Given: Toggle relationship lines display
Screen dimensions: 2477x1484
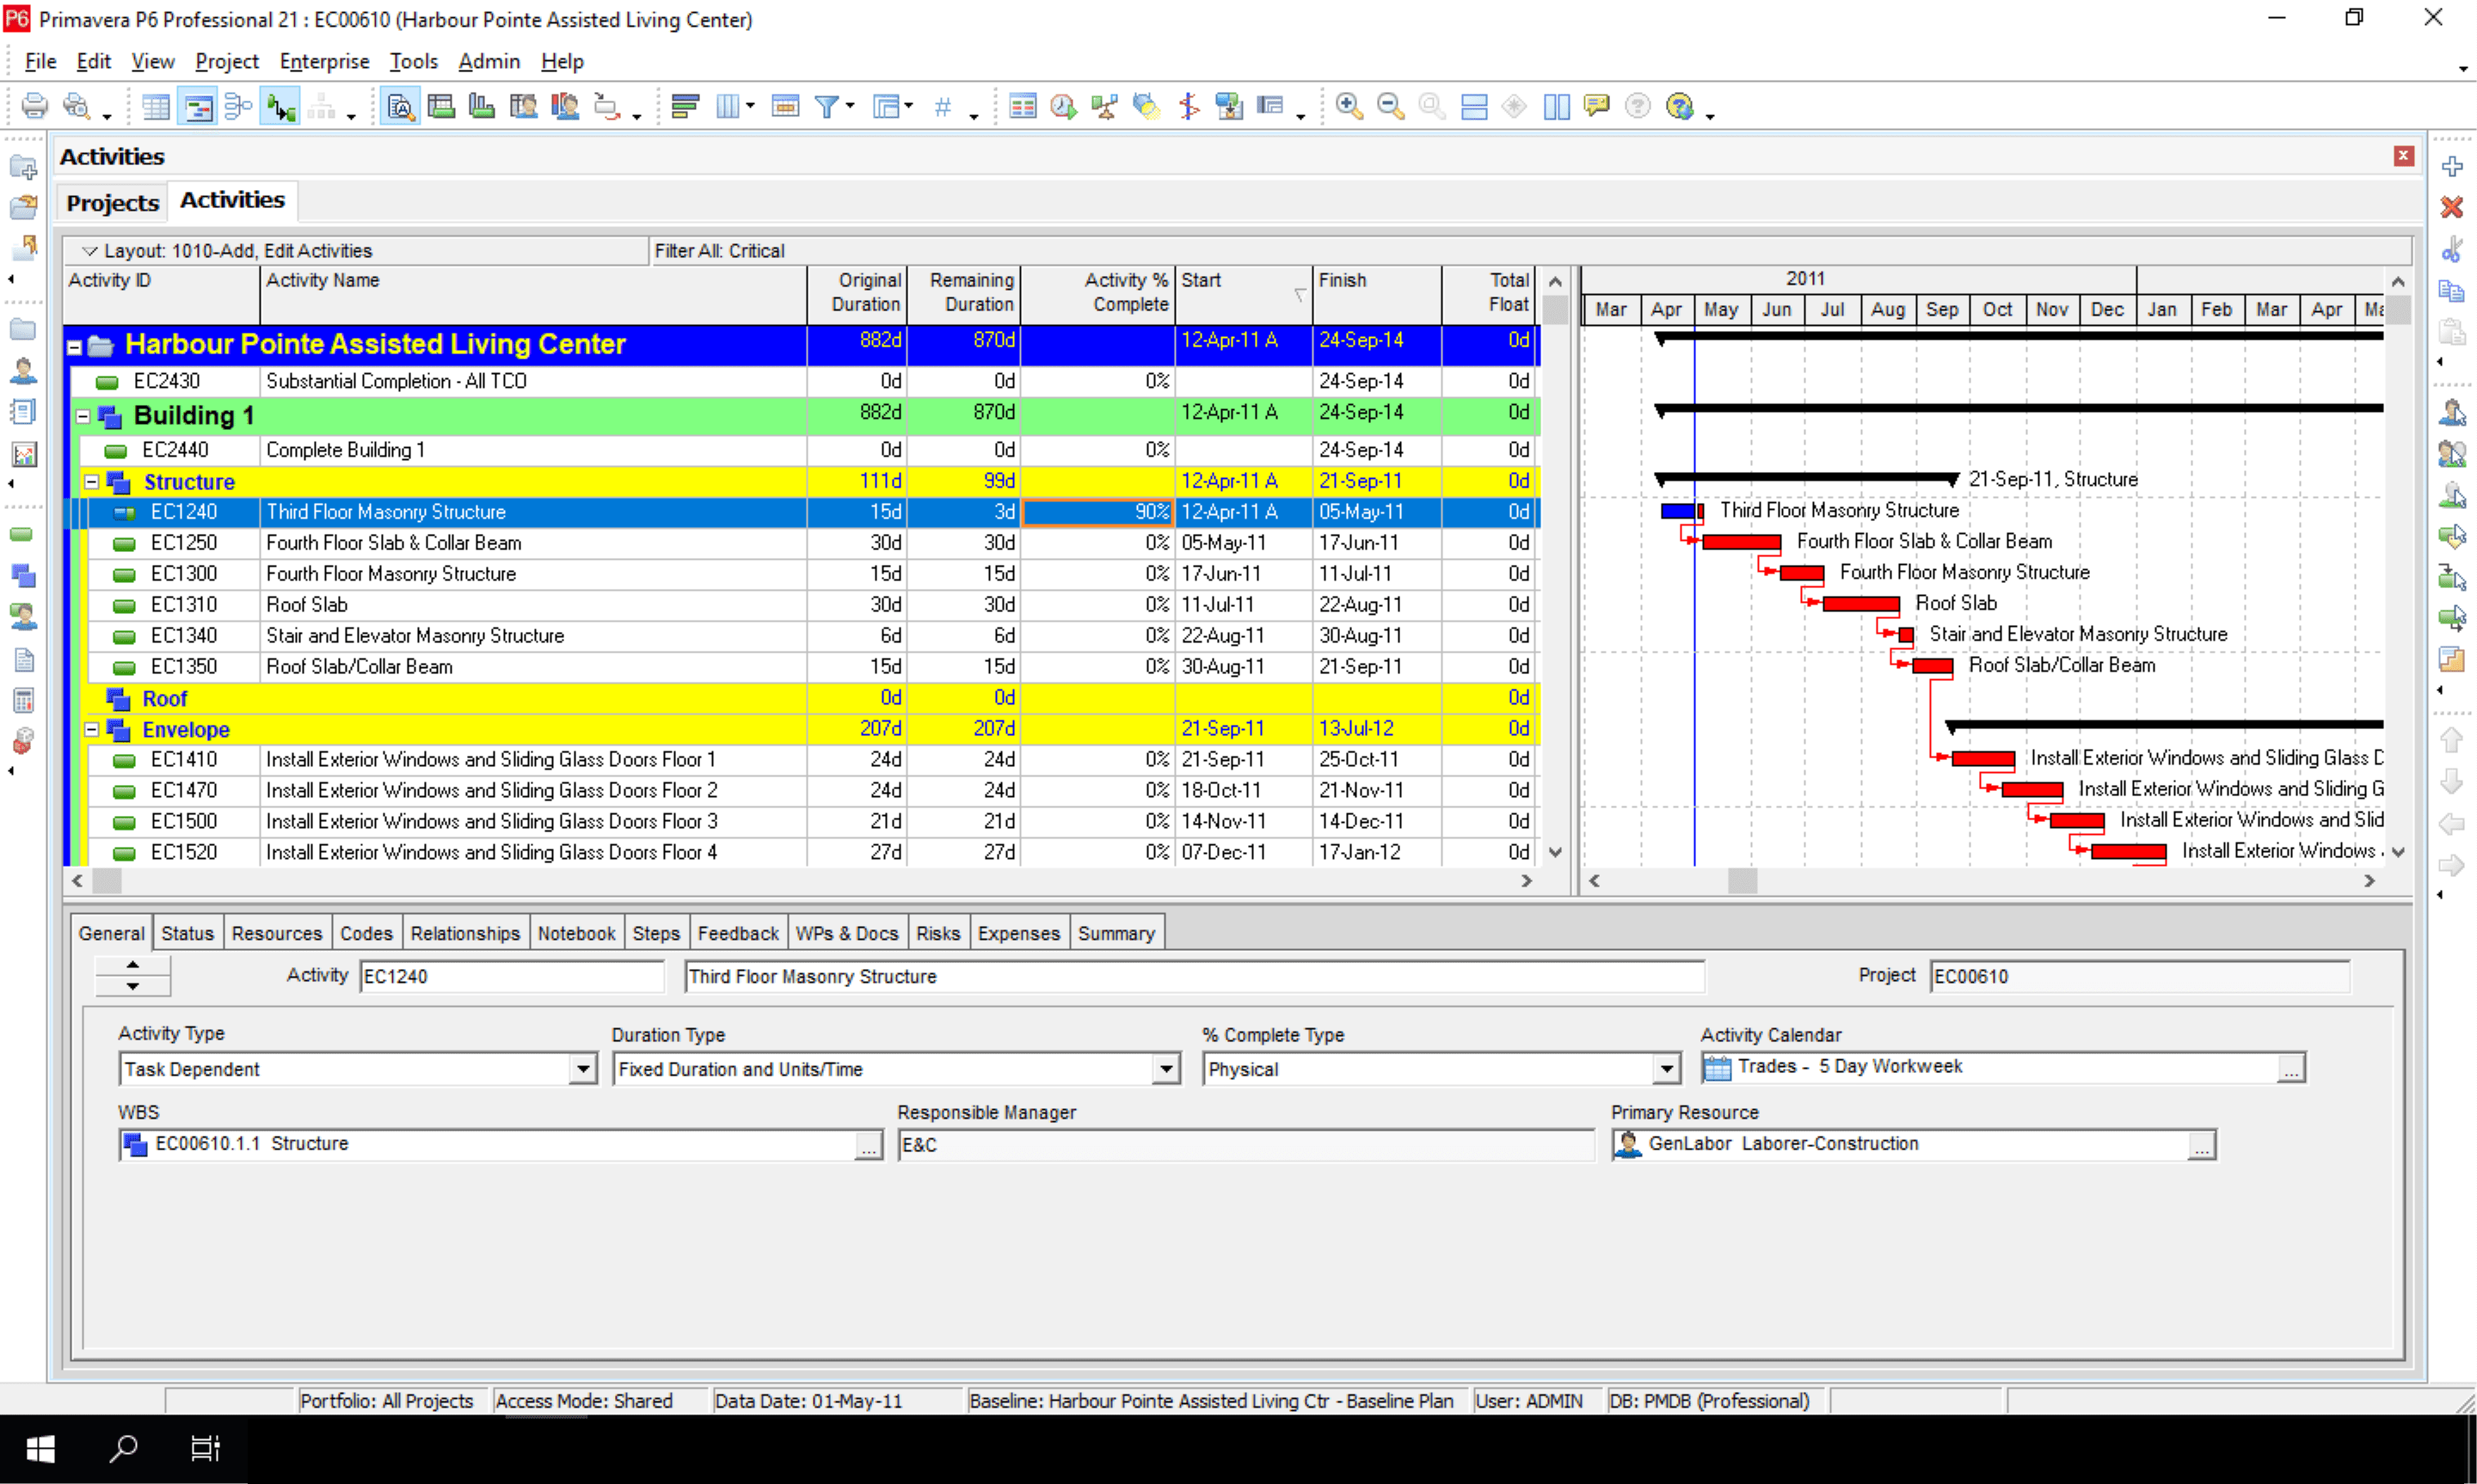Looking at the screenshot, I should 280,106.
